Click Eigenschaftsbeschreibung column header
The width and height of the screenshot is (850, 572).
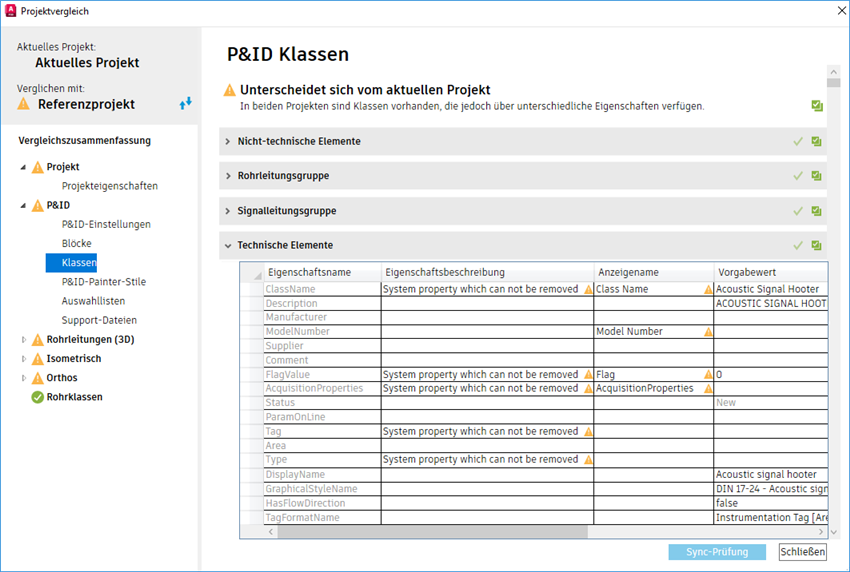(x=487, y=272)
